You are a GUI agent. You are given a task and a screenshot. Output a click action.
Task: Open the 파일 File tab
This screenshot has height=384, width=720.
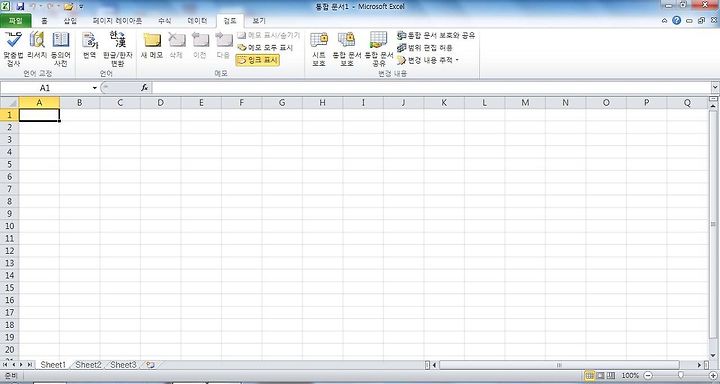coord(16,21)
